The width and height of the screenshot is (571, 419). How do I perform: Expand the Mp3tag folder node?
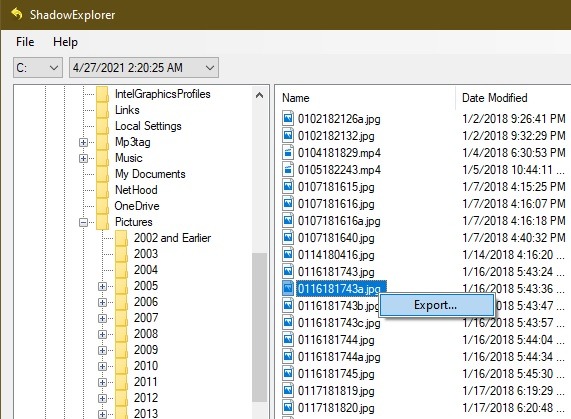[83, 142]
